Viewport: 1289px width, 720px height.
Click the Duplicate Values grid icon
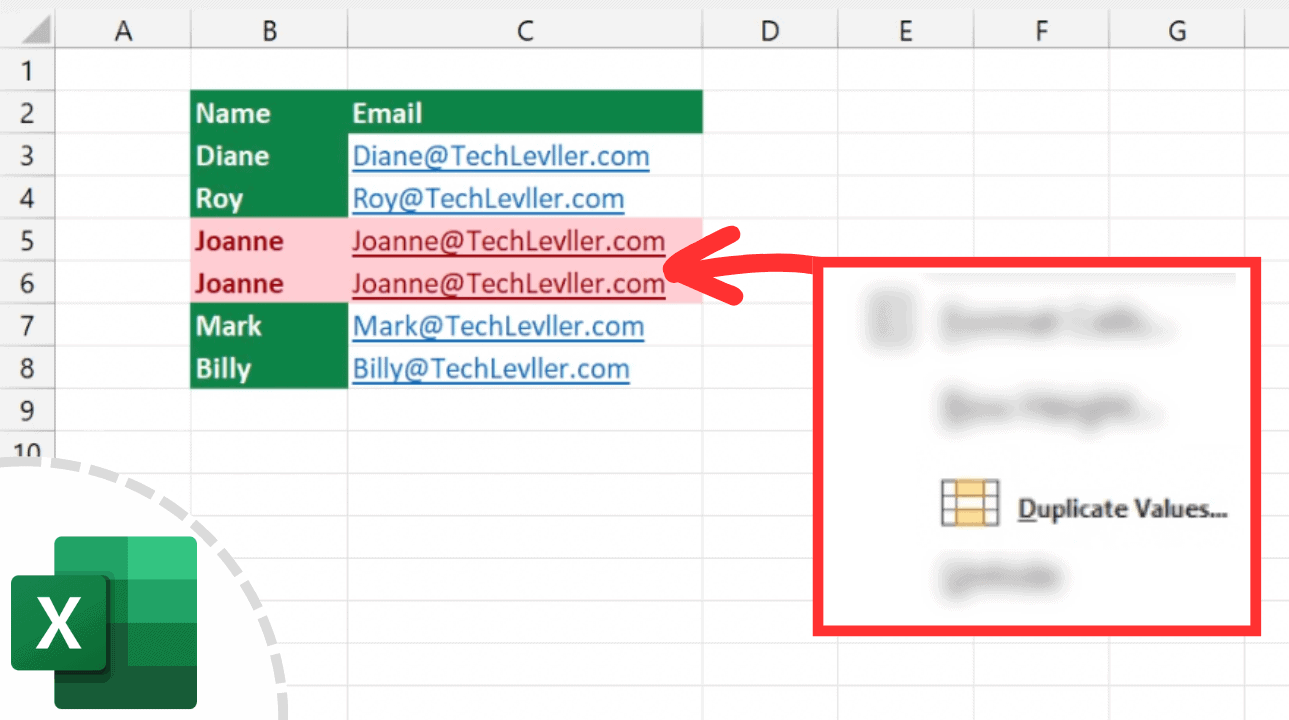pos(969,502)
